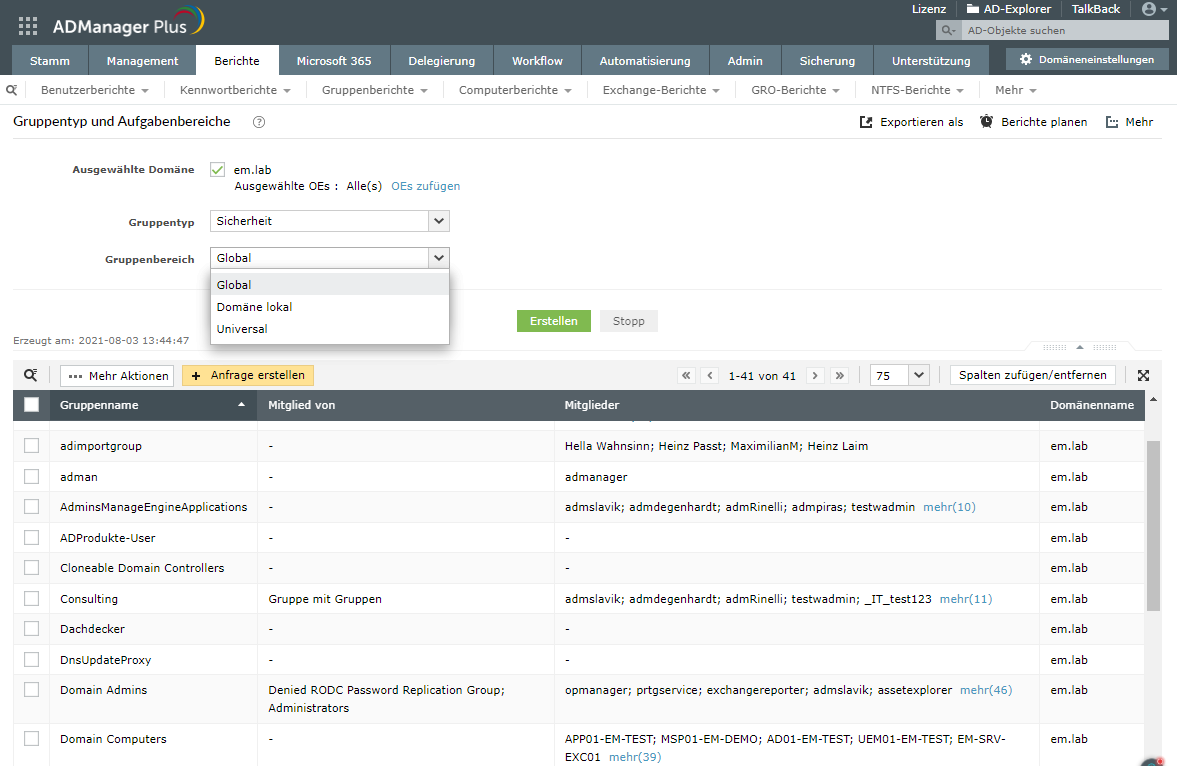
Task: Click the OEs zufügen link
Action: click(426, 186)
